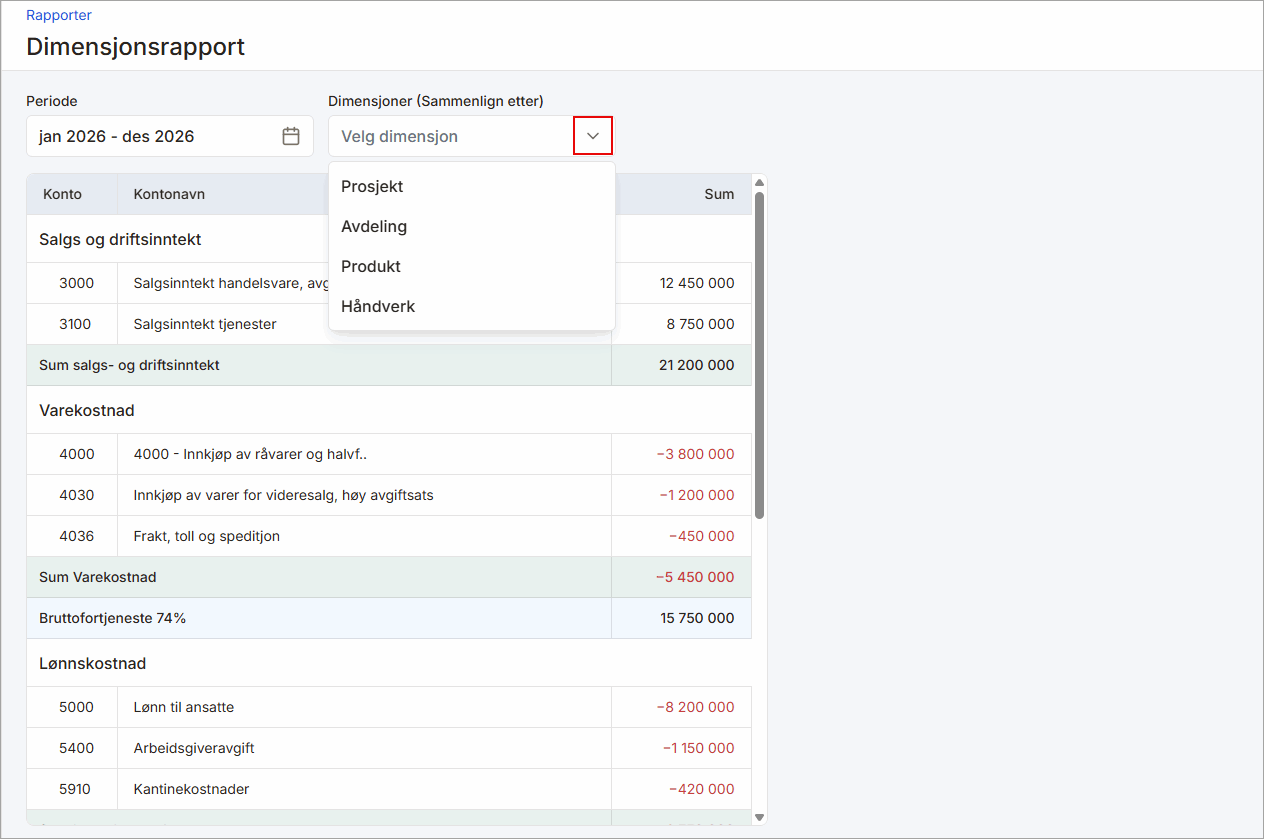Screen dimensions: 1264x839
Task: Click the Kontonavn column header
Action: click(x=169, y=194)
